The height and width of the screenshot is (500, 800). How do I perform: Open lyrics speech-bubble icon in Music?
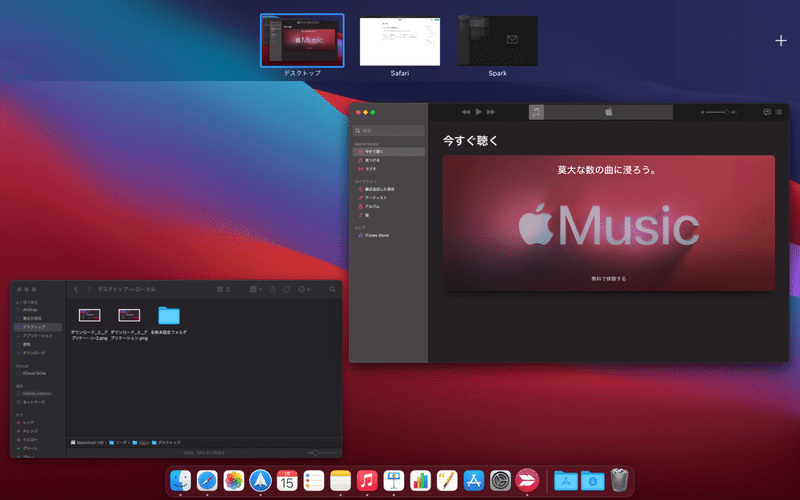[x=767, y=112]
